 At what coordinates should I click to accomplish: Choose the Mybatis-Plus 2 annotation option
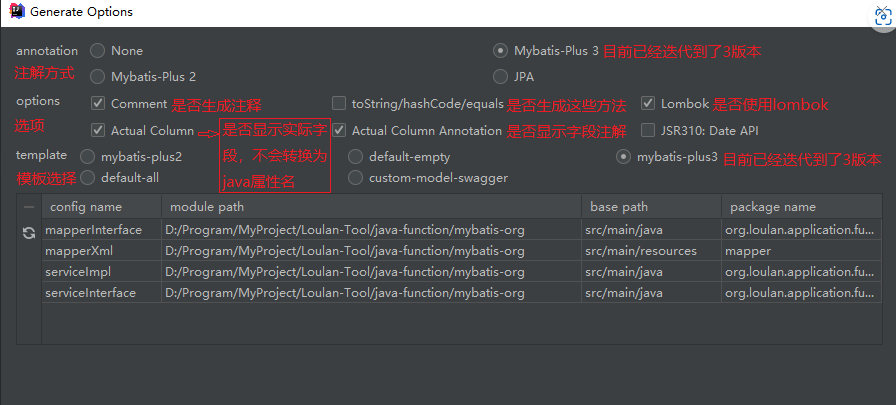tap(98, 76)
